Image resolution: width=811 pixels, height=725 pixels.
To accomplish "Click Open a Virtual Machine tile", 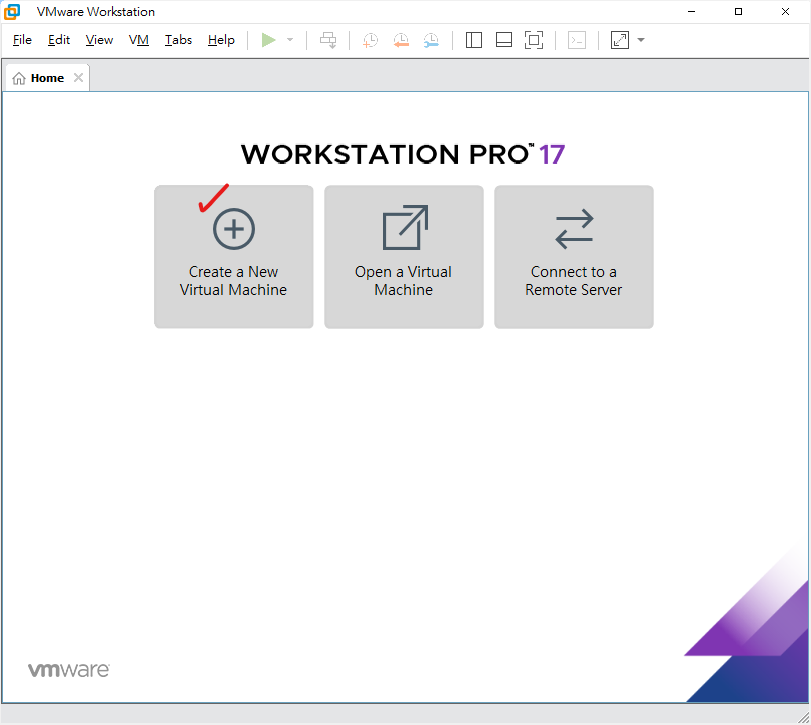I will pyautogui.click(x=404, y=256).
